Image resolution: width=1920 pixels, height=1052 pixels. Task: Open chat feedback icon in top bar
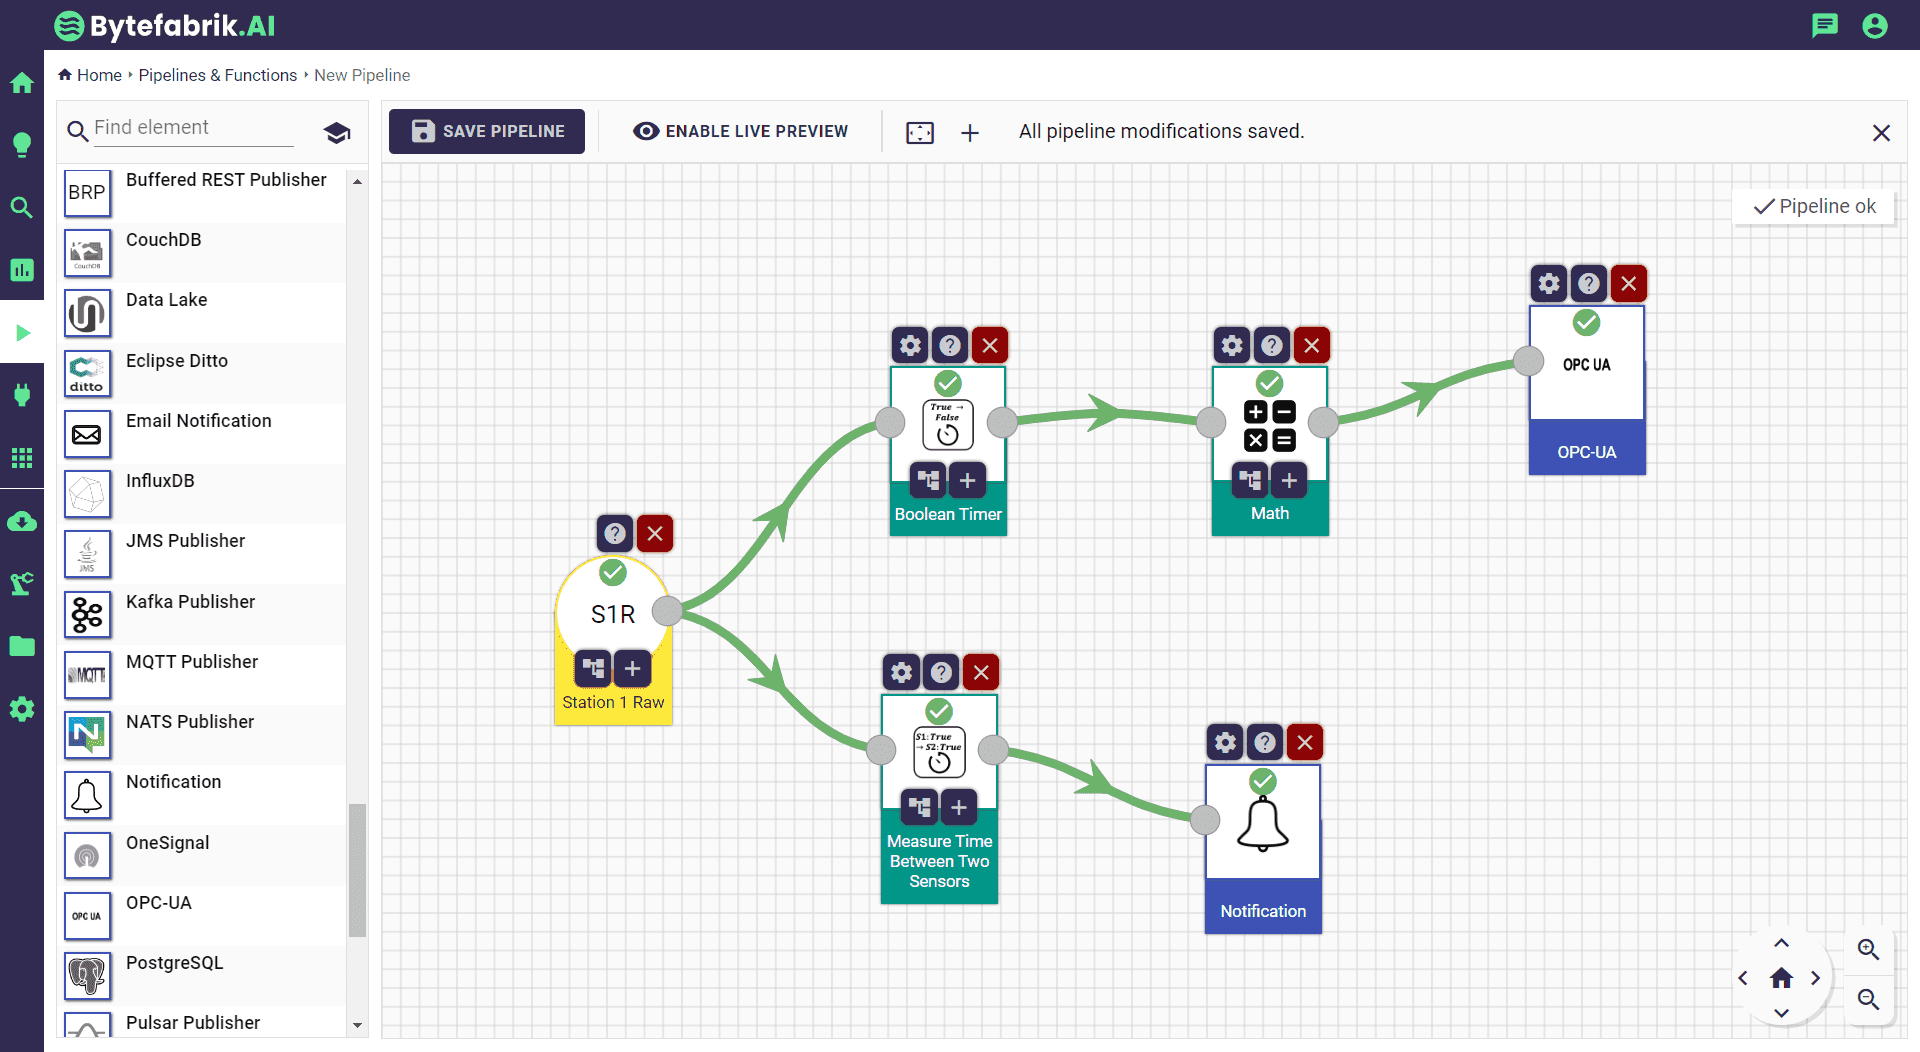coord(1824,26)
